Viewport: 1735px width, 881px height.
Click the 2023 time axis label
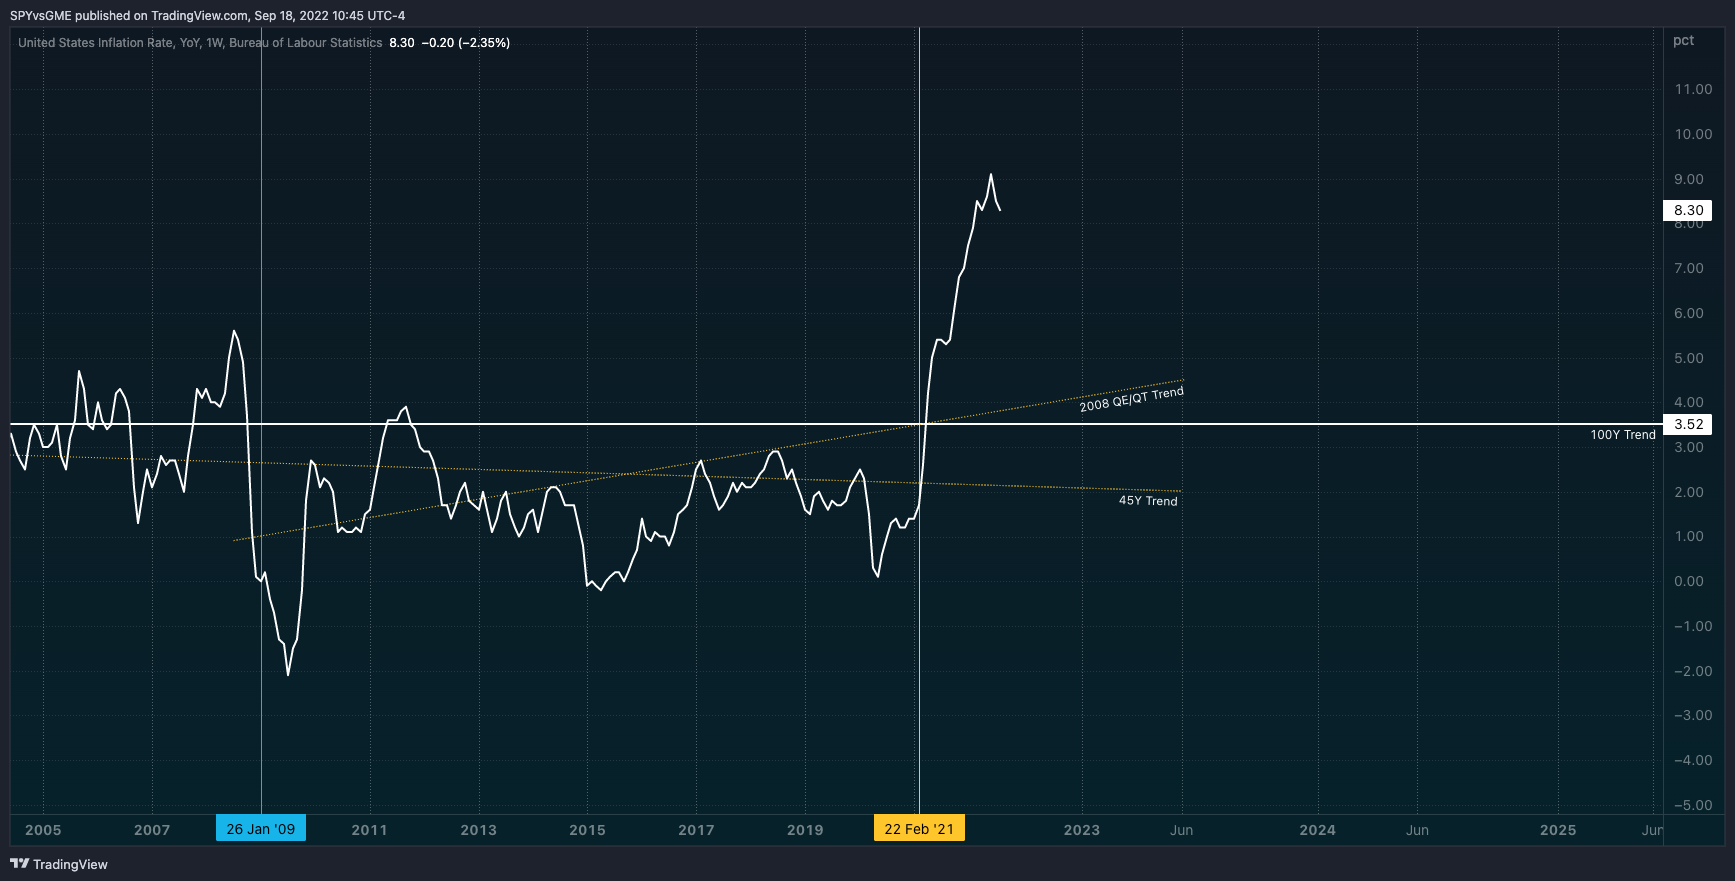coord(1081,830)
